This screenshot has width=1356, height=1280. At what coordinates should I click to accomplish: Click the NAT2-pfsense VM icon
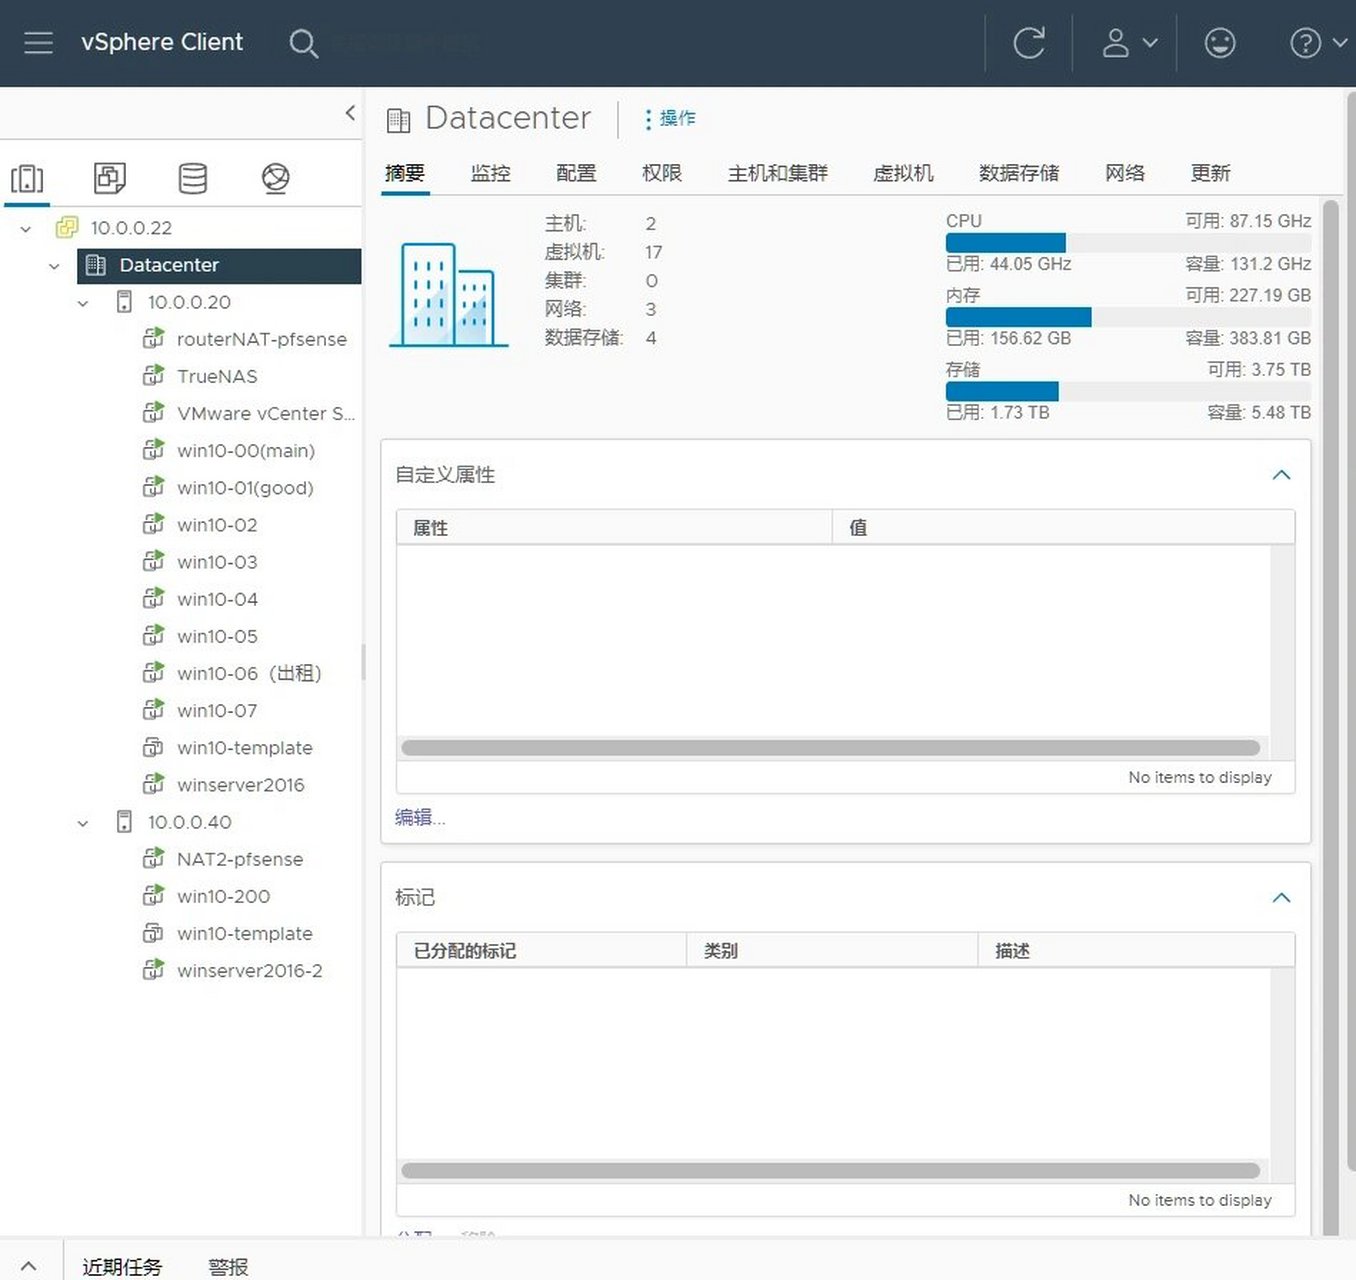click(x=153, y=857)
